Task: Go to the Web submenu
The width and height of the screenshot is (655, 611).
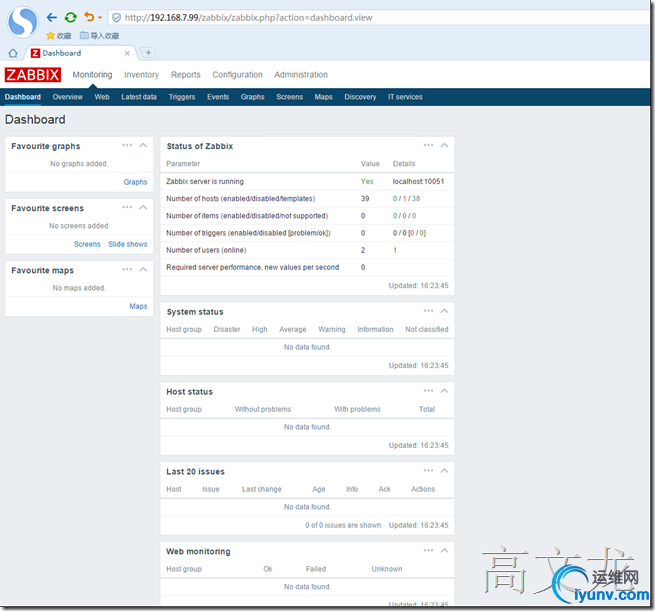Action: click(102, 97)
